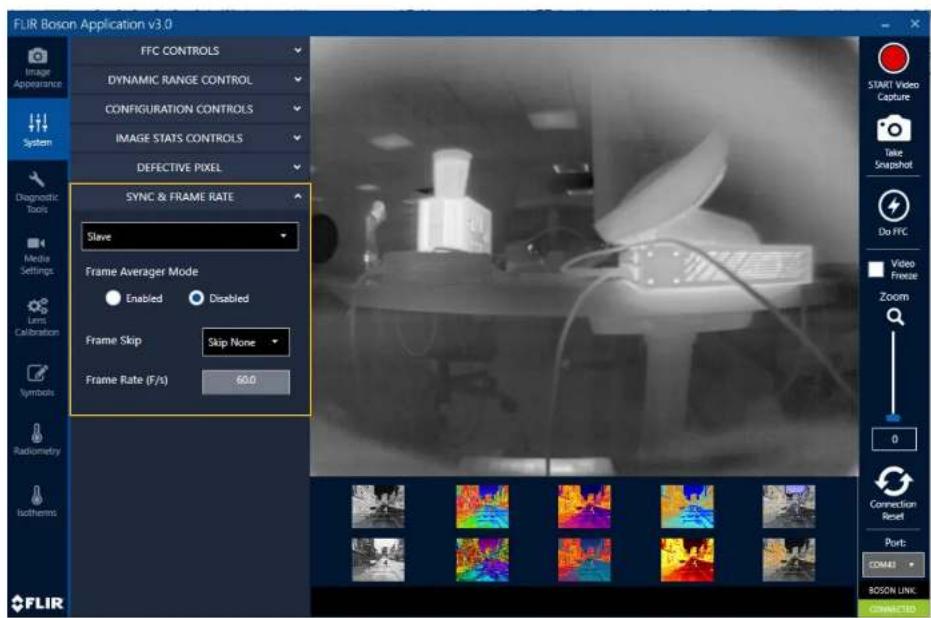Screen dimensions: 931x618
Task: Minimize the FLIR Boson Application window
Action: (x=885, y=25)
